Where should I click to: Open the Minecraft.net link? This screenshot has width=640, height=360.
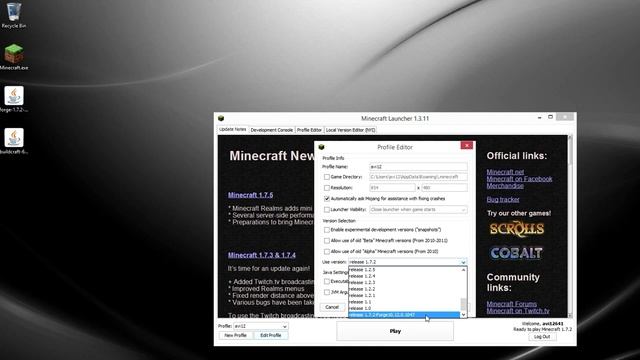pyautogui.click(x=505, y=172)
